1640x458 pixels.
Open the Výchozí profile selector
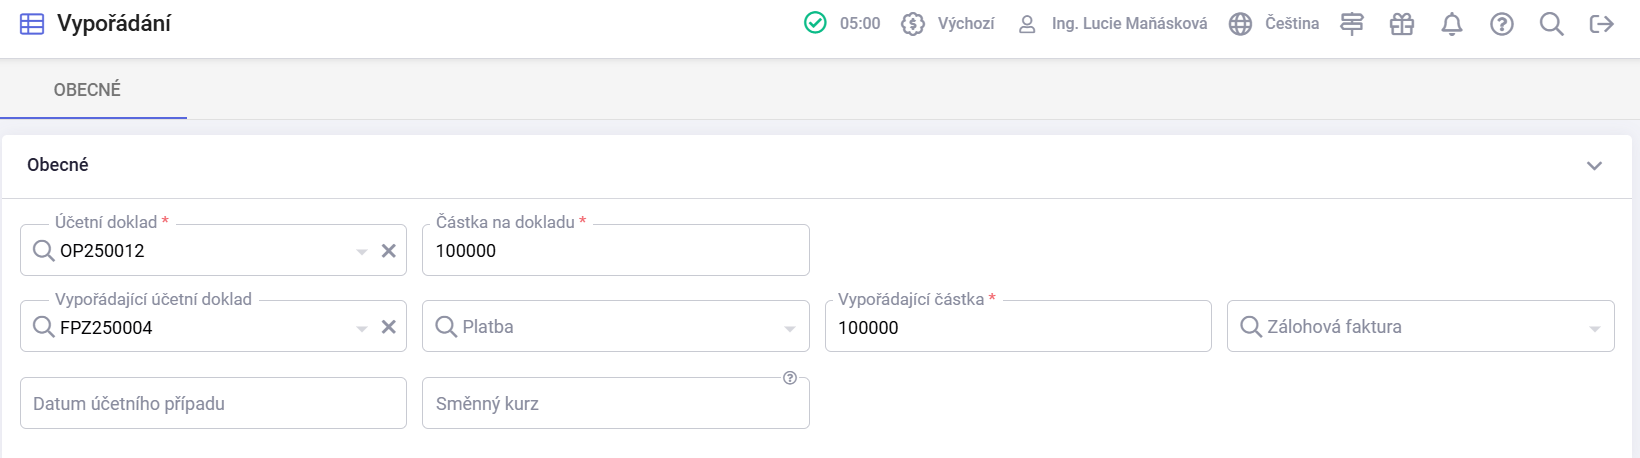(x=948, y=24)
